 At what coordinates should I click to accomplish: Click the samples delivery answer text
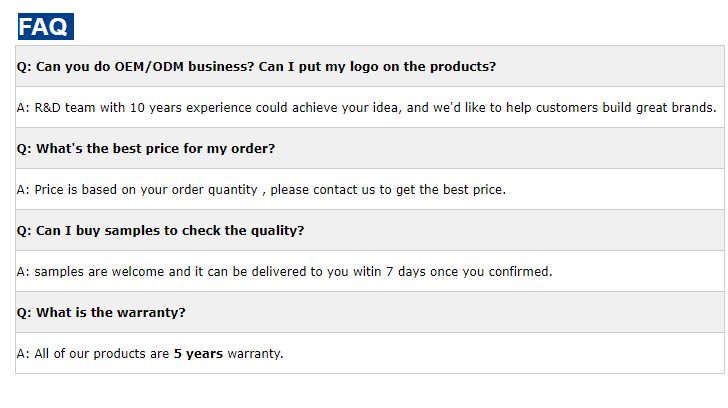pyautogui.click(x=285, y=272)
